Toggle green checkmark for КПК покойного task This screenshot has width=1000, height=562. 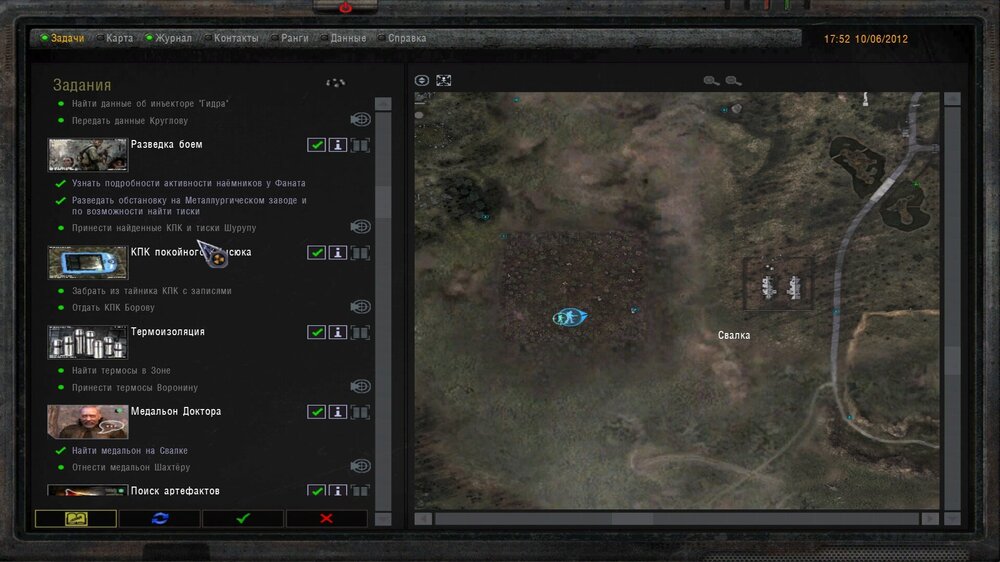coord(316,253)
